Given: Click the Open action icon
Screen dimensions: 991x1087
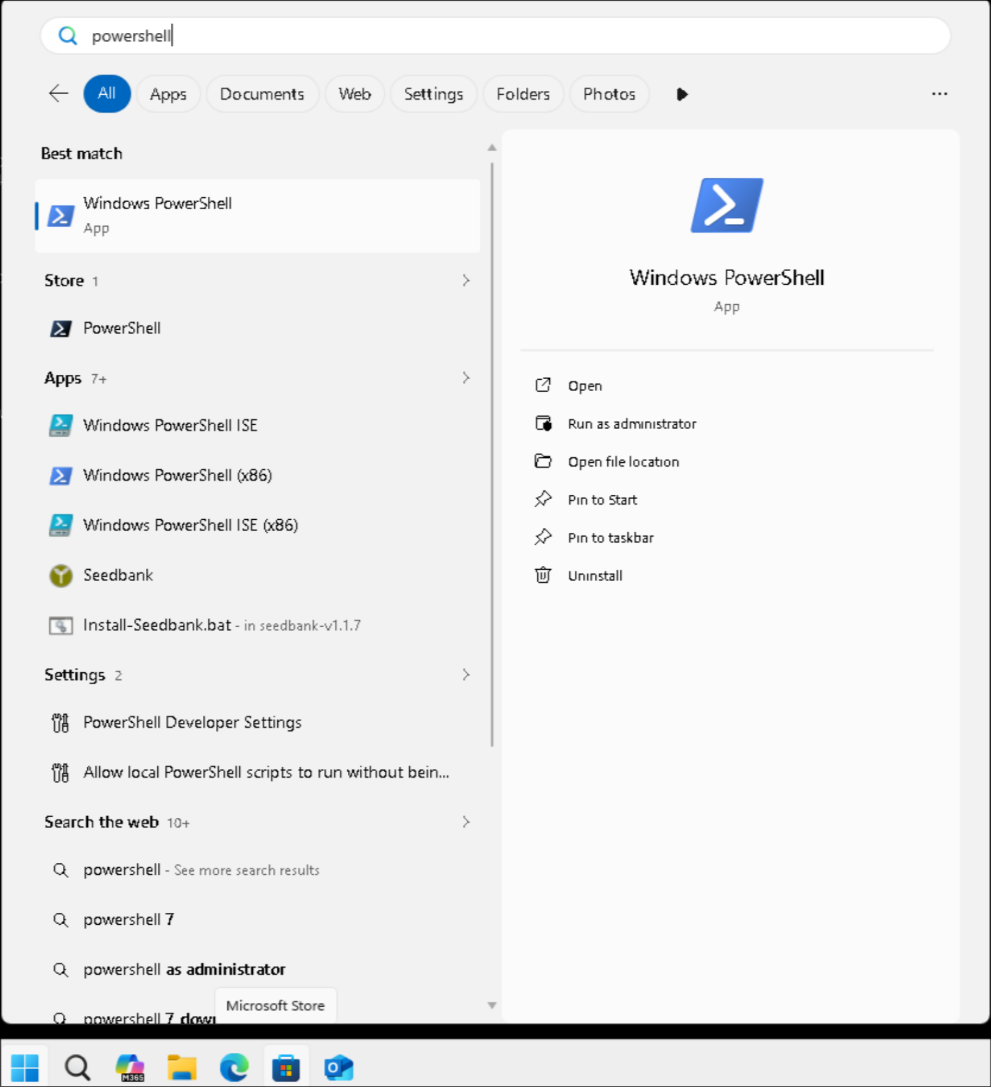Looking at the screenshot, I should (x=543, y=385).
